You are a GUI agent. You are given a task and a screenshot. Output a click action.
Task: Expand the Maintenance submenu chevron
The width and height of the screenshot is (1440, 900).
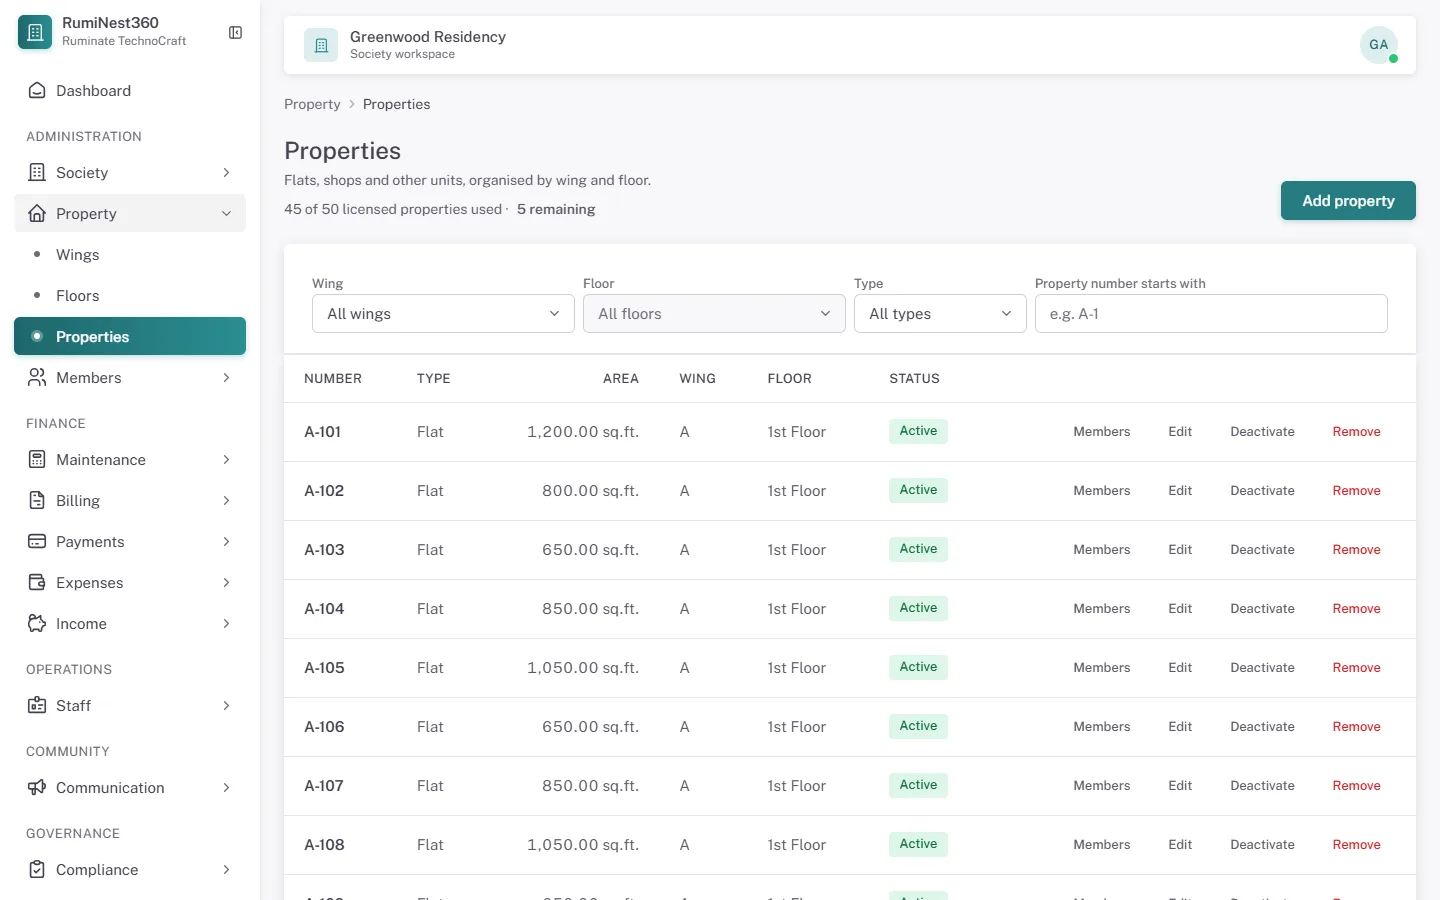226,460
